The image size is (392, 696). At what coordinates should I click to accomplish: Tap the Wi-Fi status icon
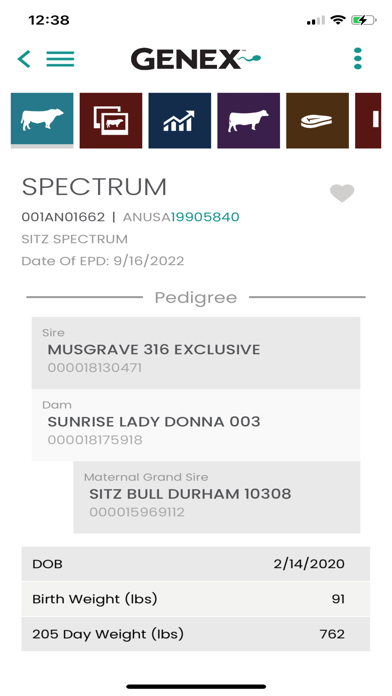point(338,20)
